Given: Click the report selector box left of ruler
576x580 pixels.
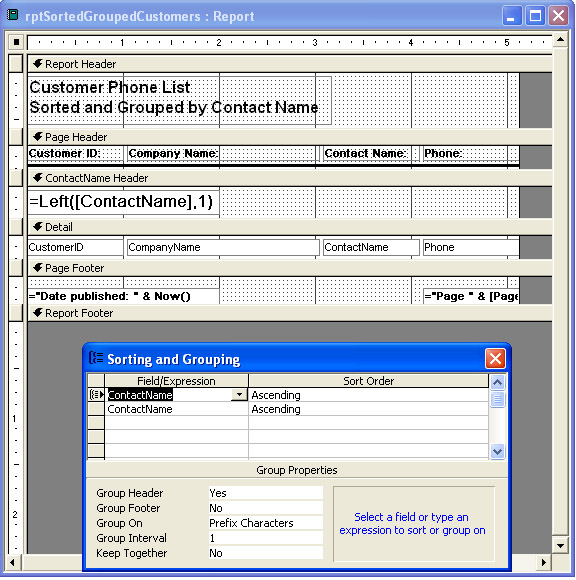Looking at the screenshot, I should point(16,42).
